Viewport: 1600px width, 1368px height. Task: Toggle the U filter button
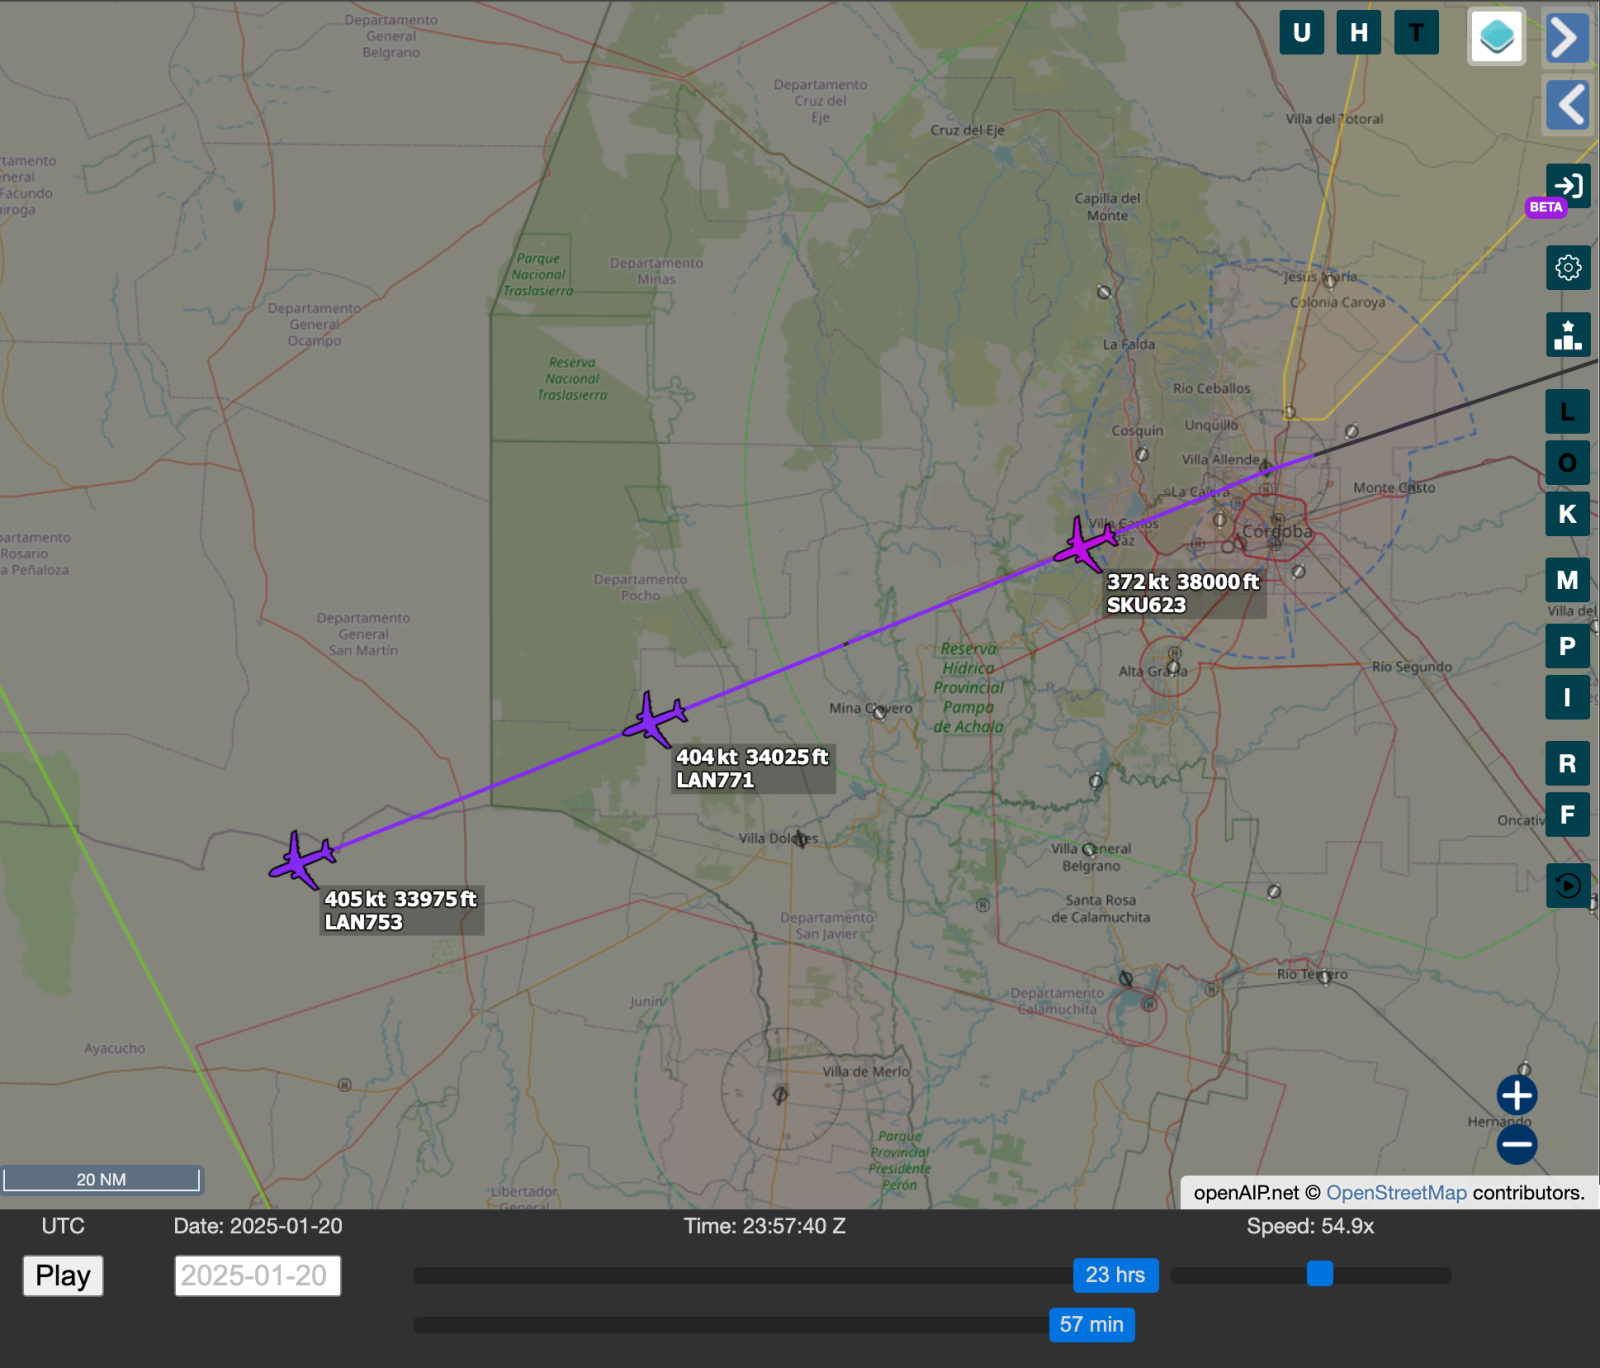[x=1301, y=33]
